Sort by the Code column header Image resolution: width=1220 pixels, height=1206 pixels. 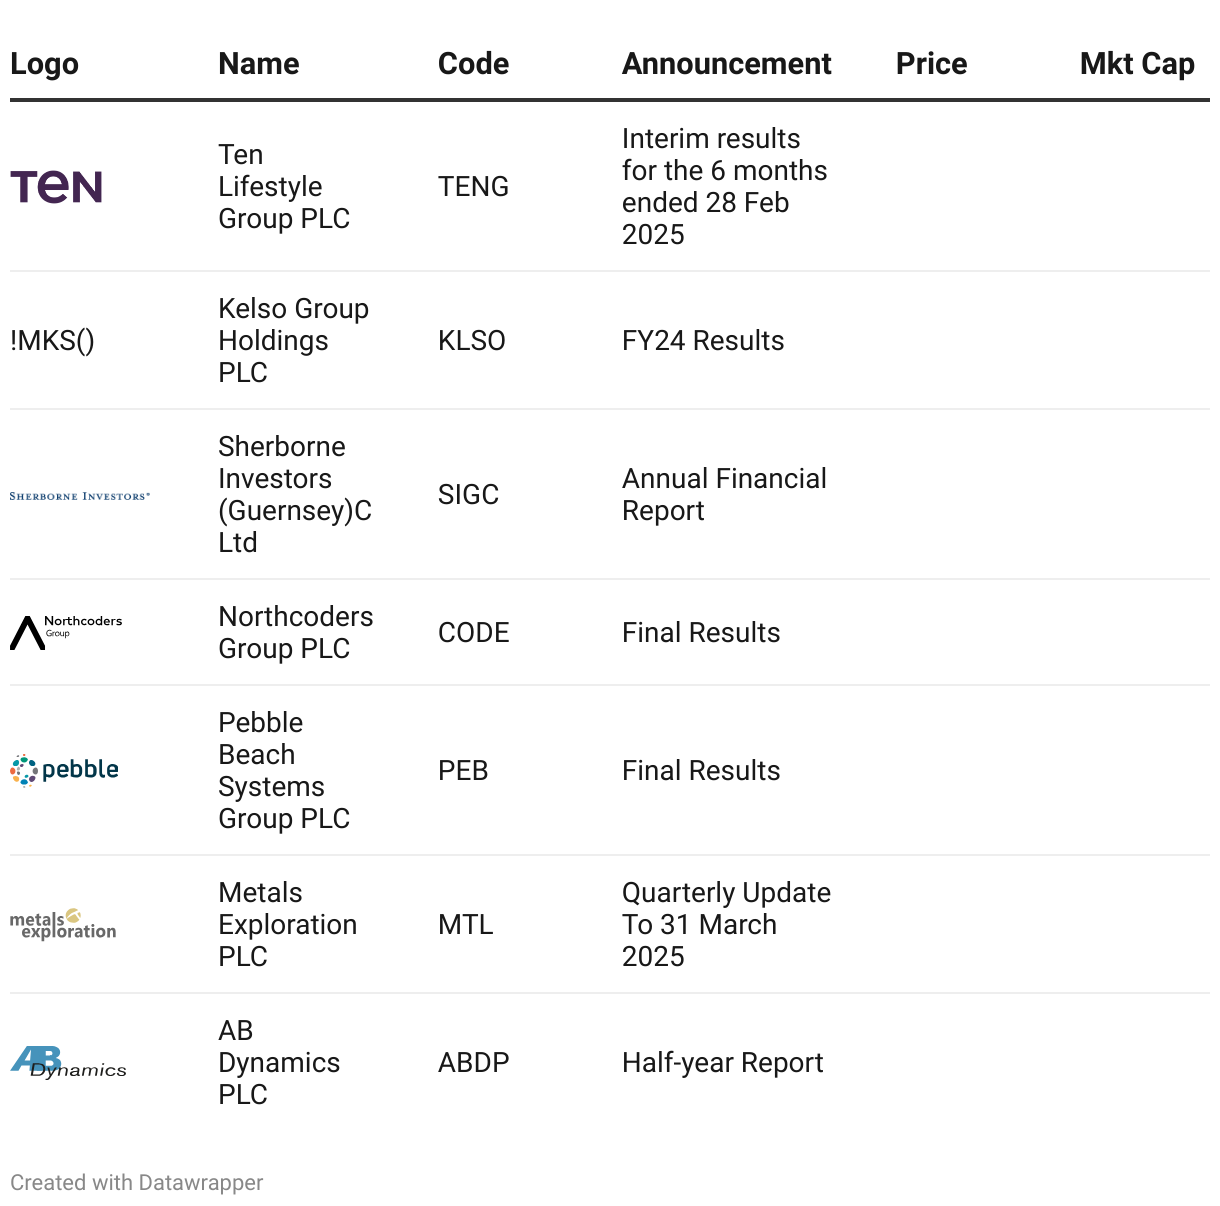(473, 64)
